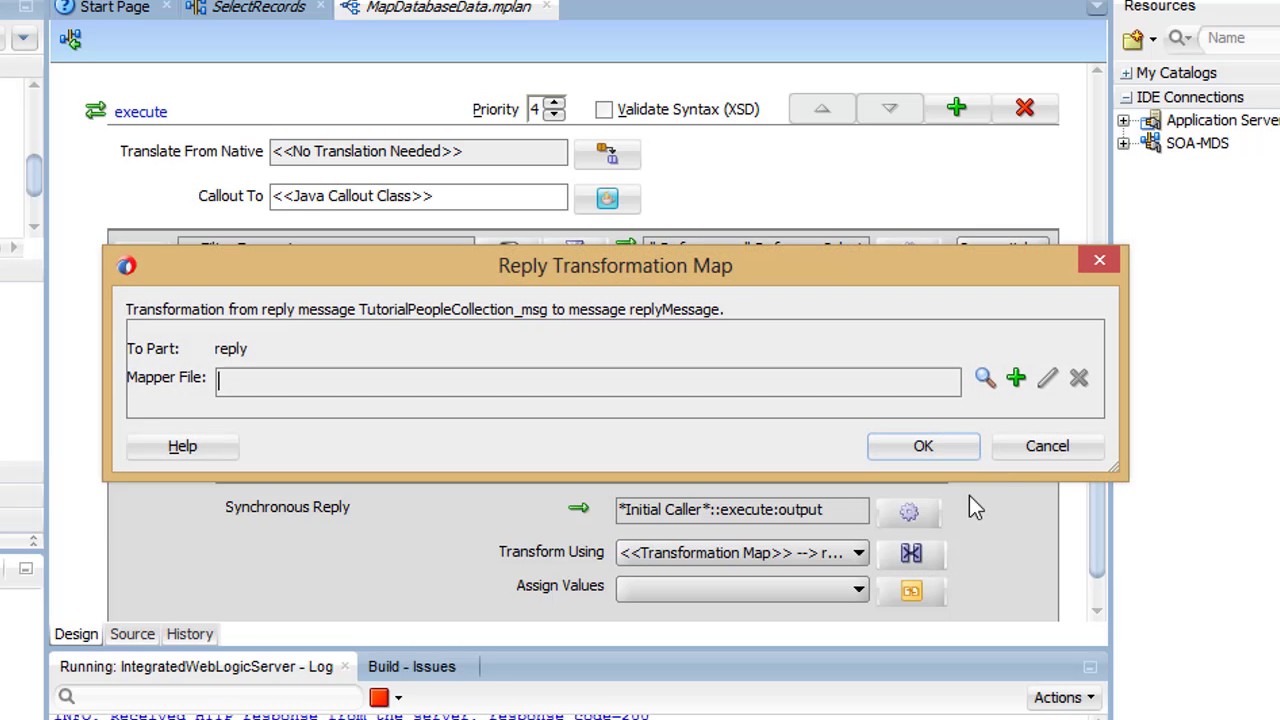Viewport: 1280px width, 720px height.
Task: Open the dropdown beside the red stop button
Action: click(398, 698)
